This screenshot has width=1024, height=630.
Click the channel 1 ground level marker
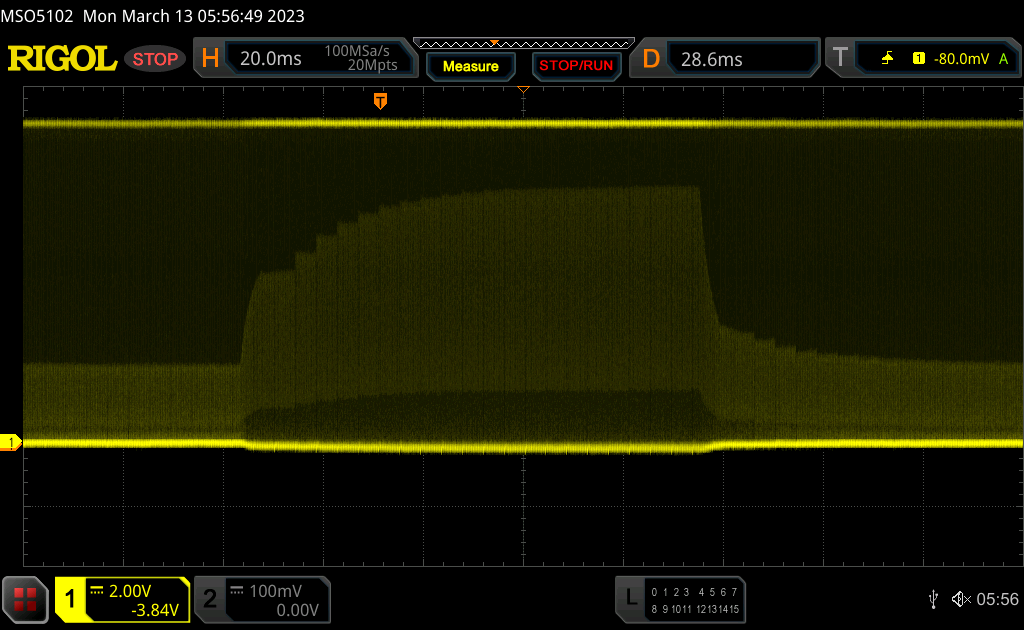coord(10,443)
